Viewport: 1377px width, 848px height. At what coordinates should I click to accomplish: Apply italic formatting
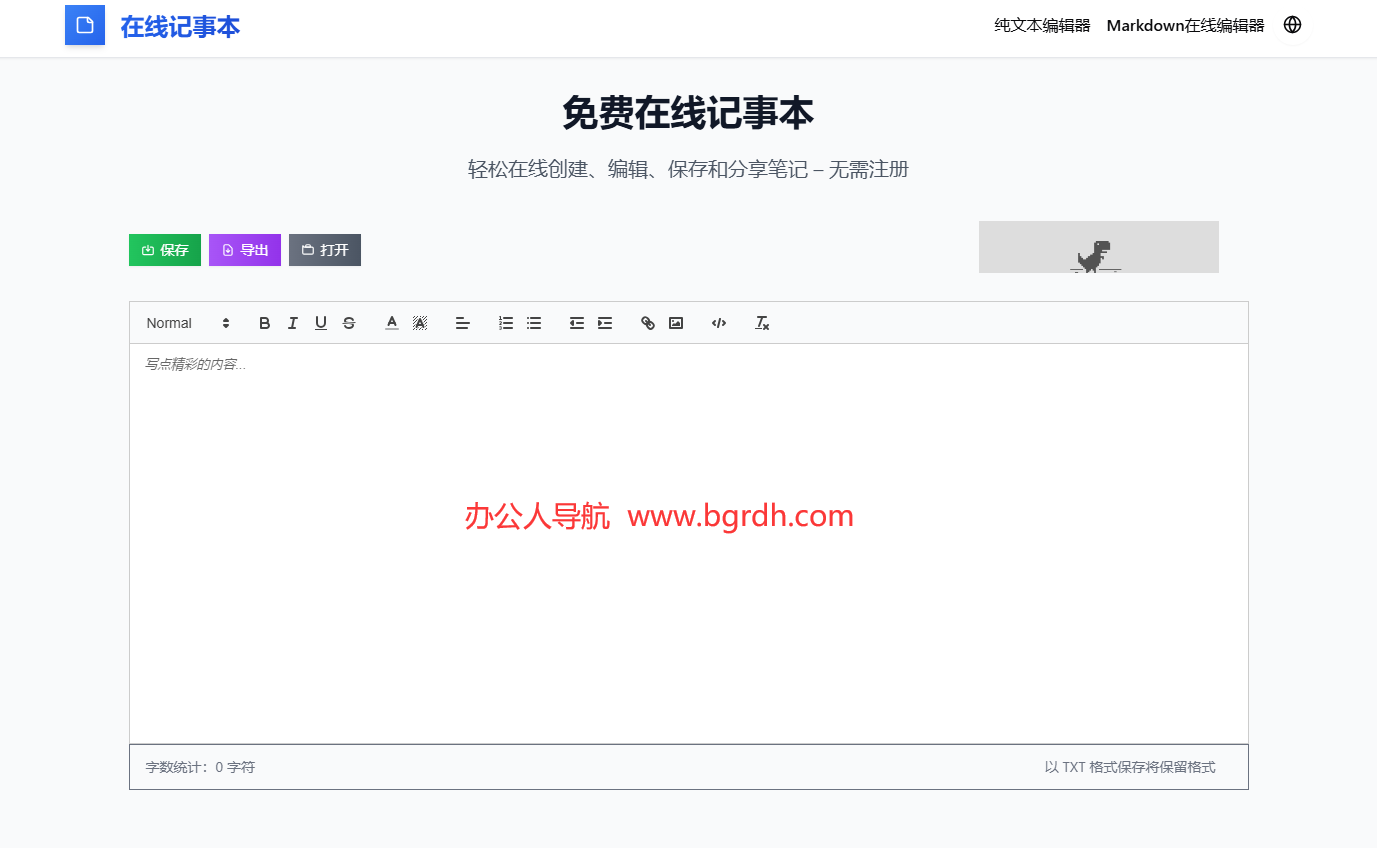point(292,322)
